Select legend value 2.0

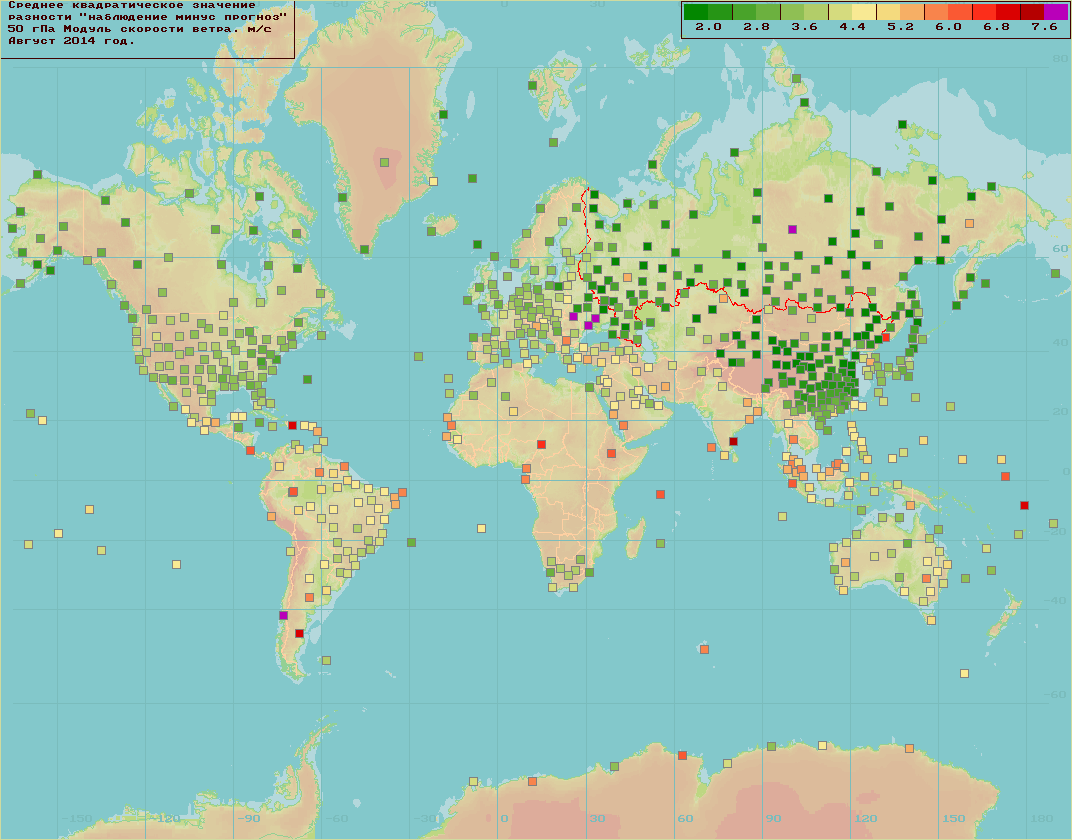708,27
